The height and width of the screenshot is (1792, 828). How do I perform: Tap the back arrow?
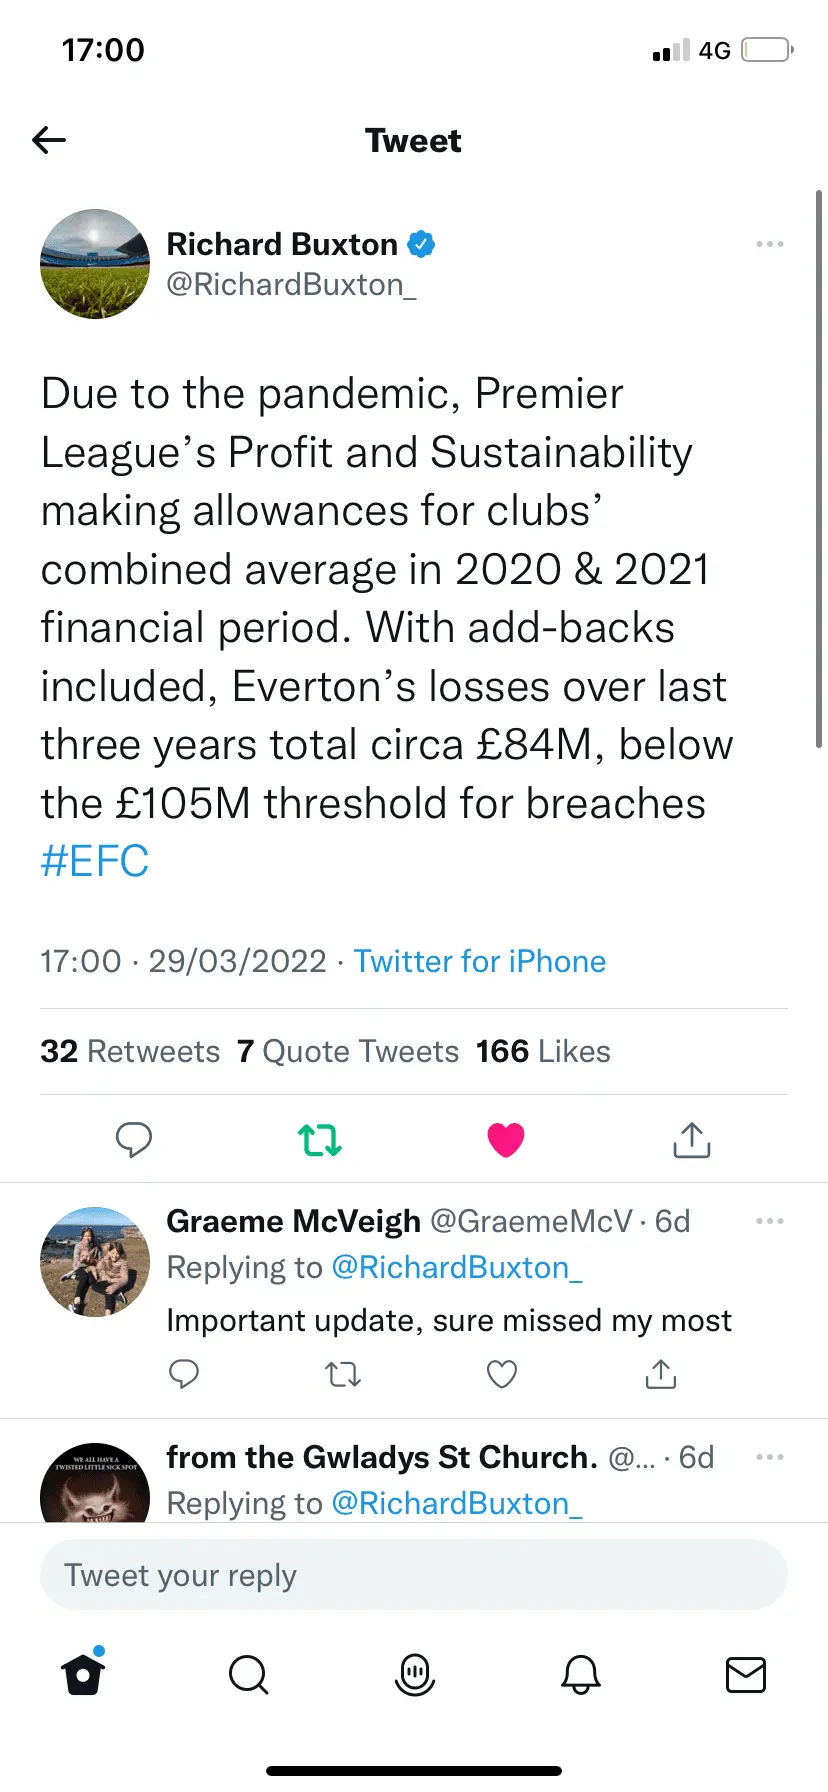coord(49,140)
